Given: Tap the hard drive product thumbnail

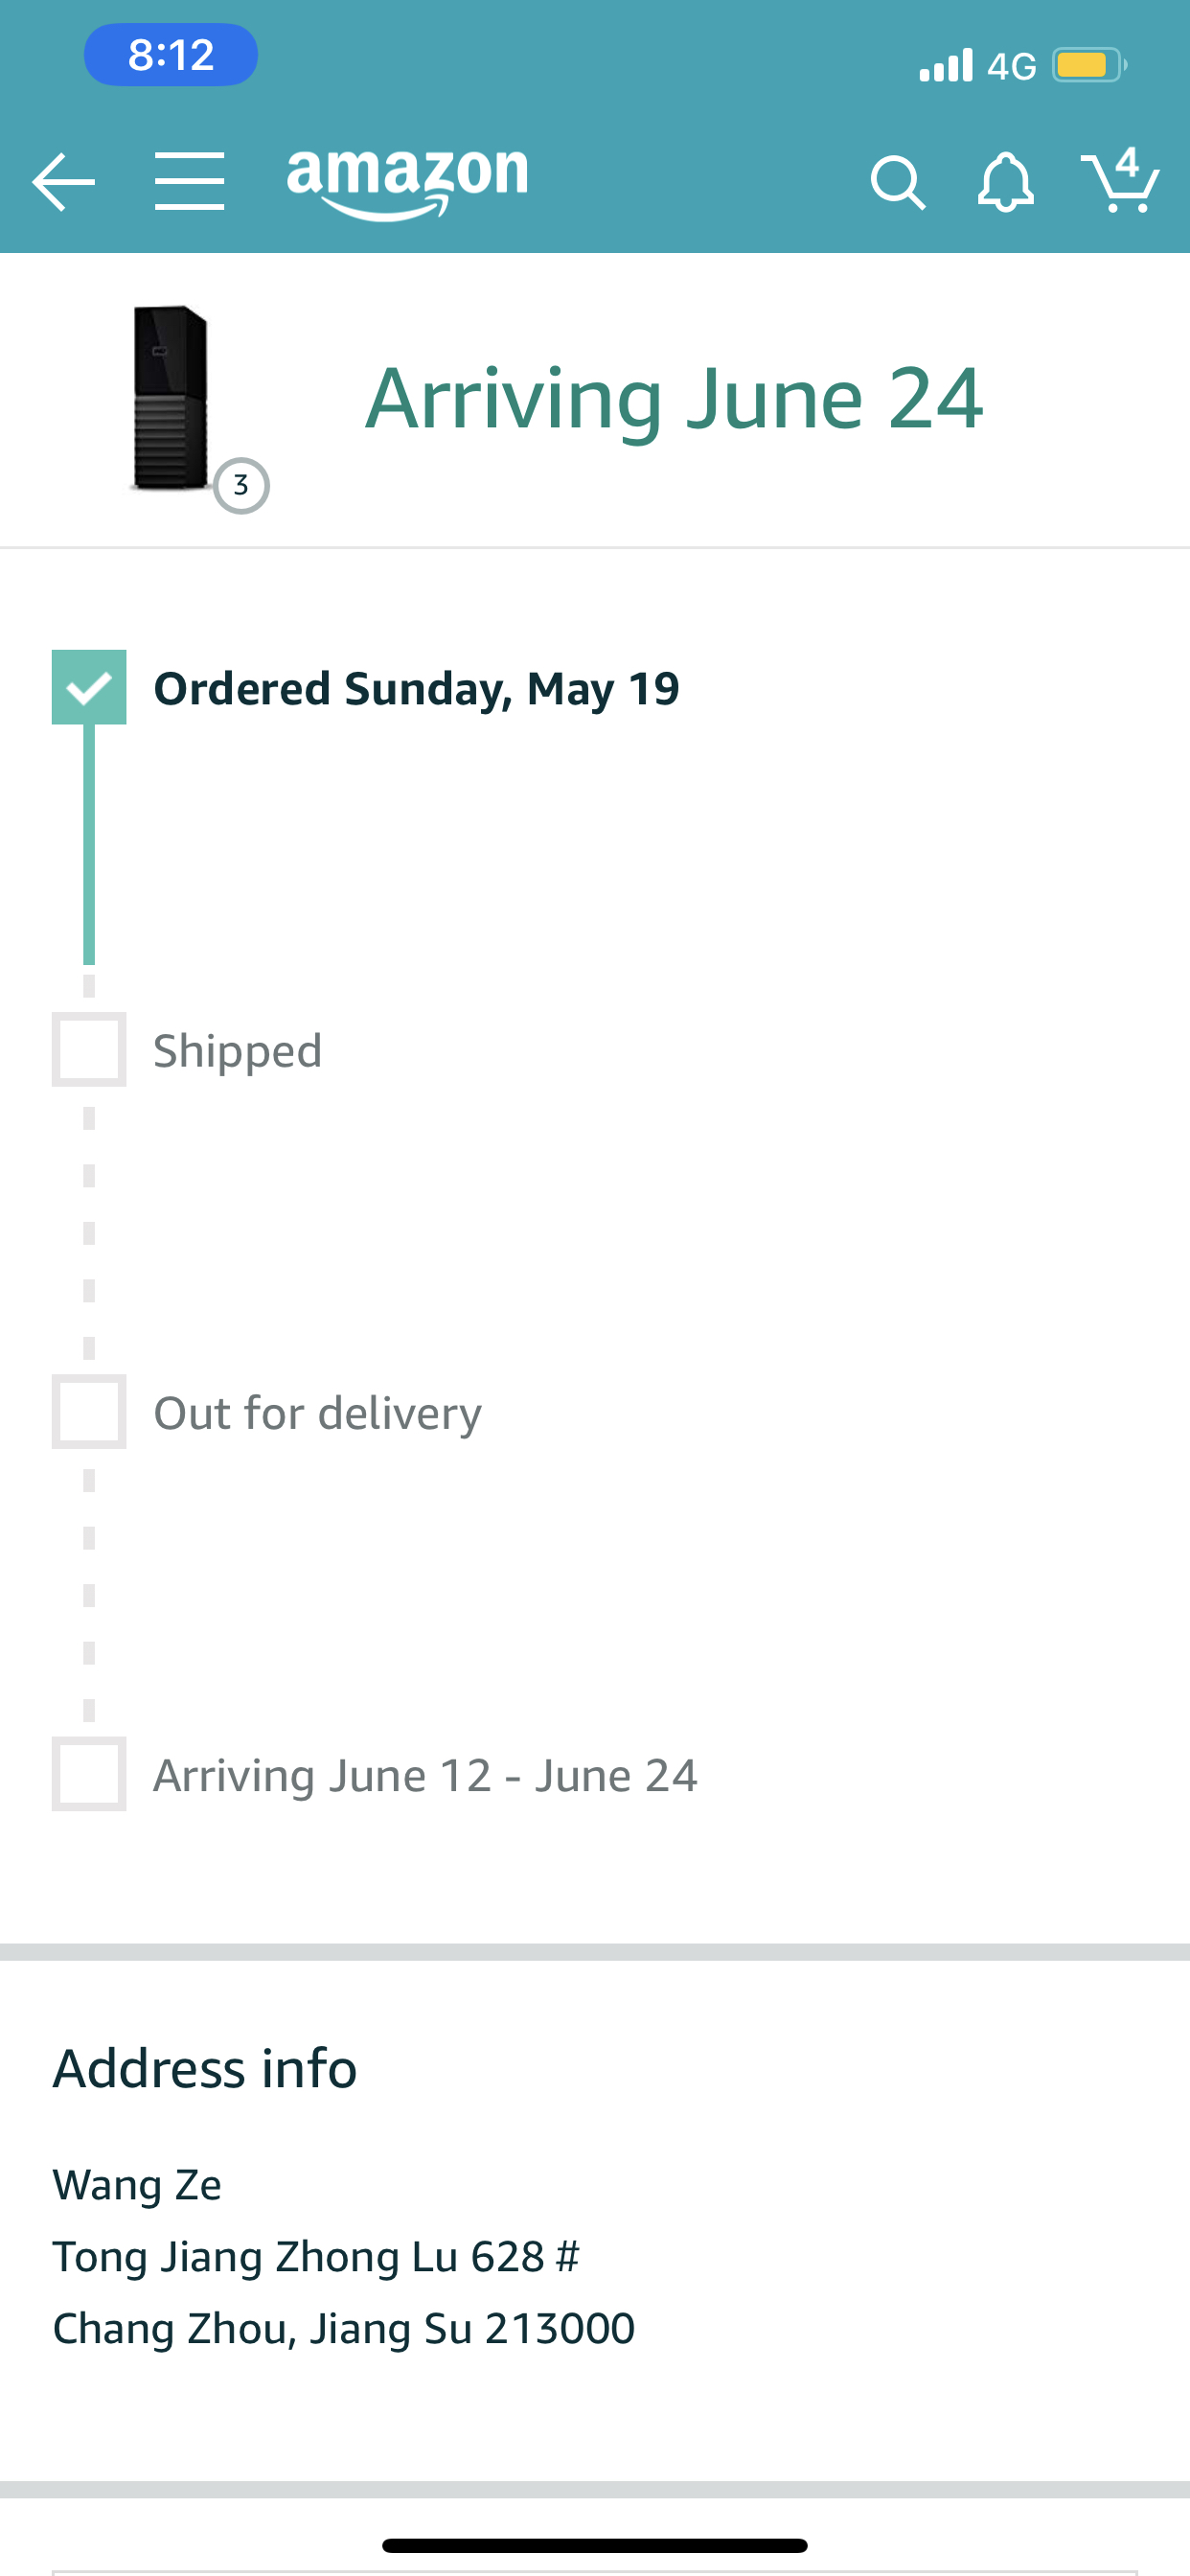Looking at the screenshot, I should [170, 398].
